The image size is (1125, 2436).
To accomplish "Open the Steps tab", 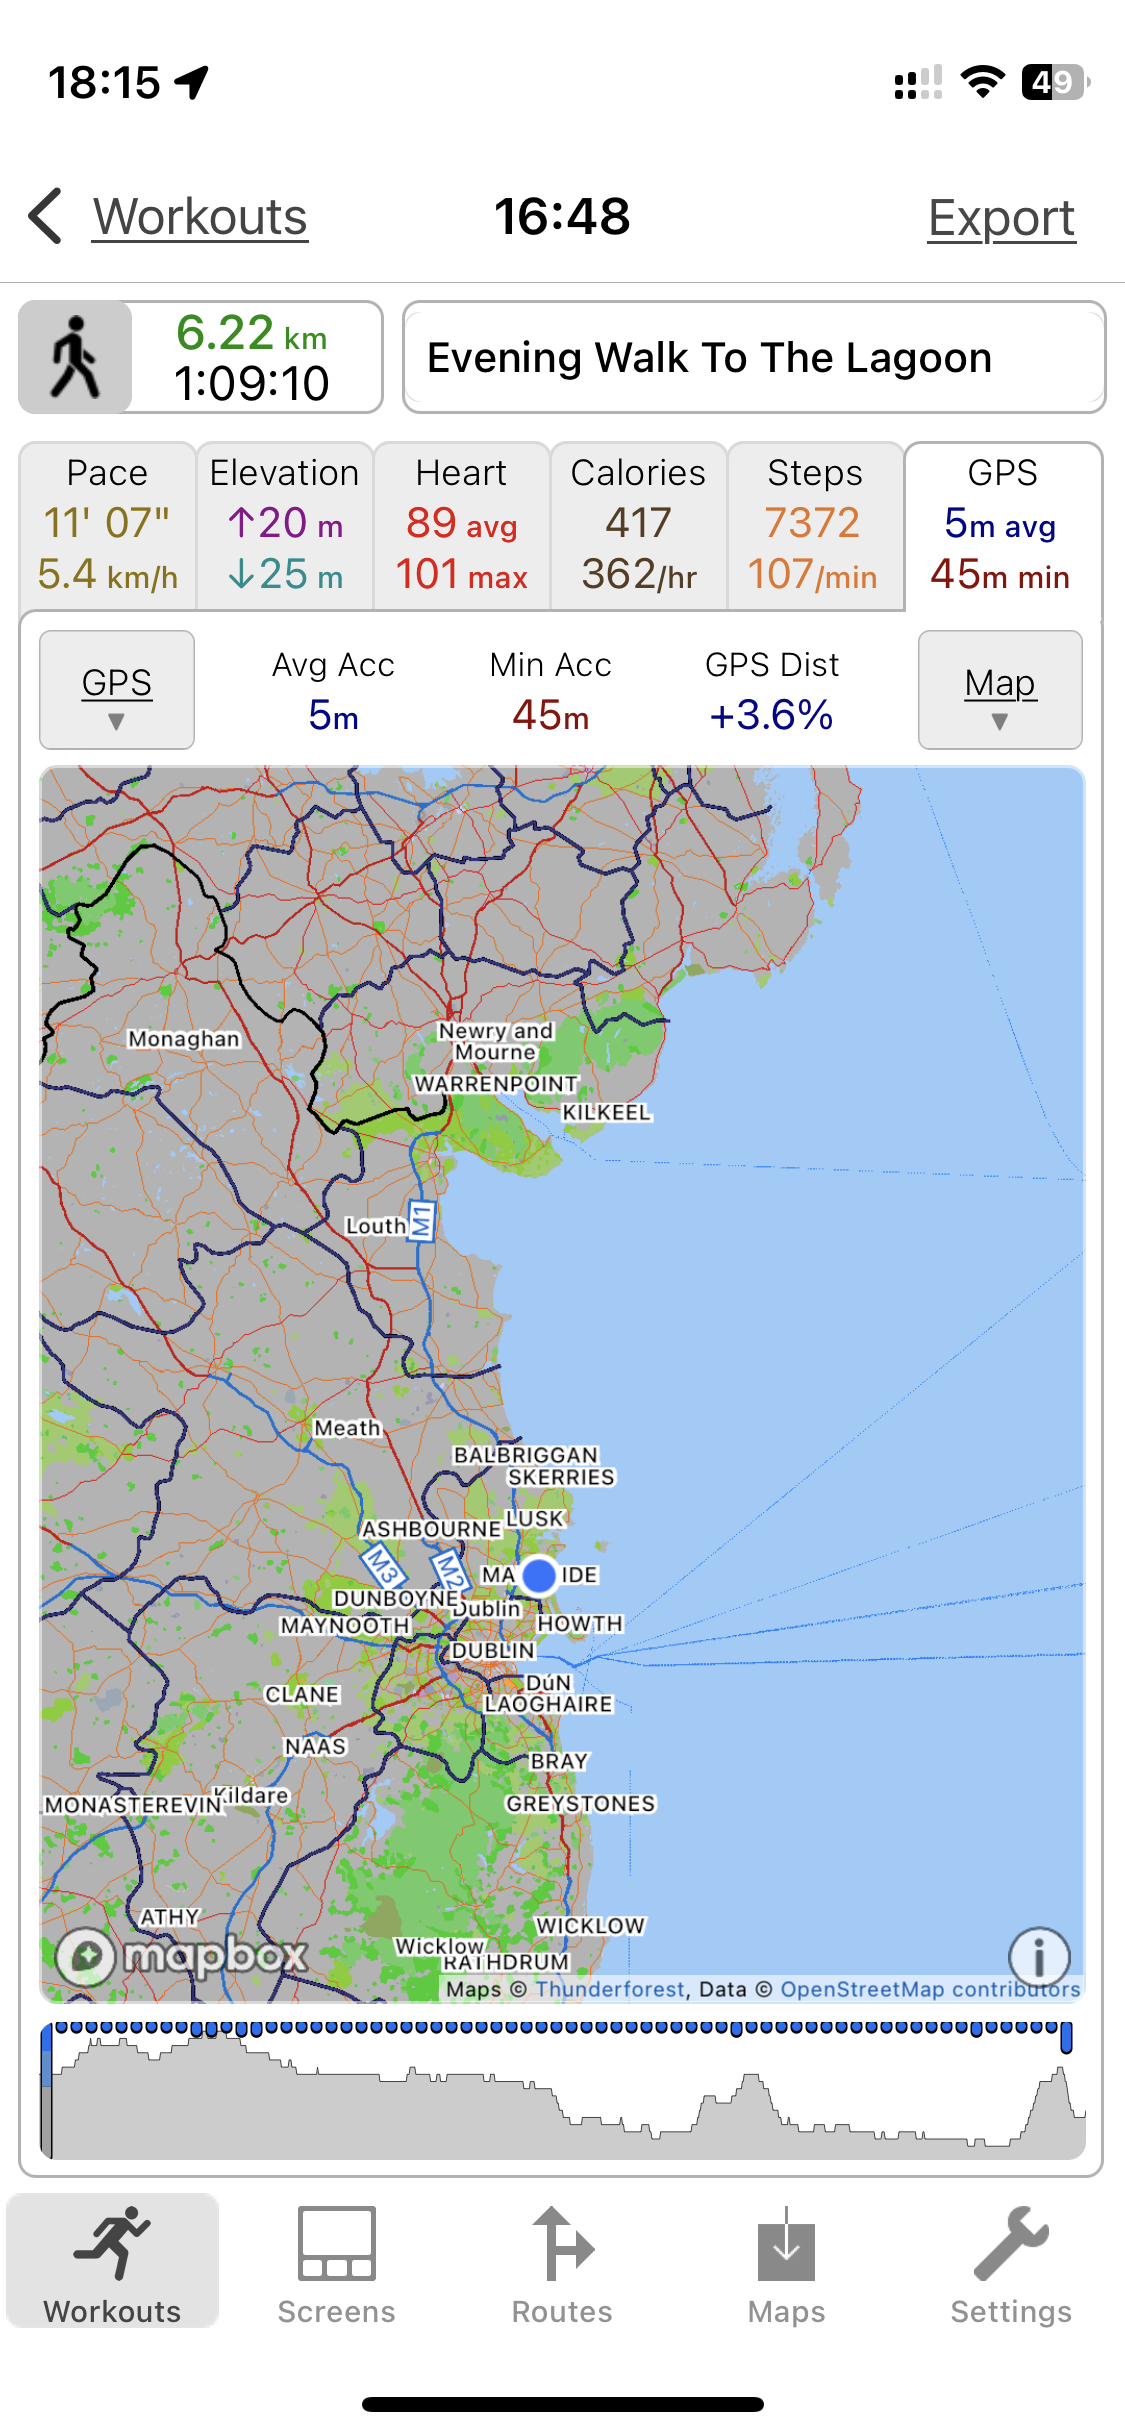I will 814,525.
